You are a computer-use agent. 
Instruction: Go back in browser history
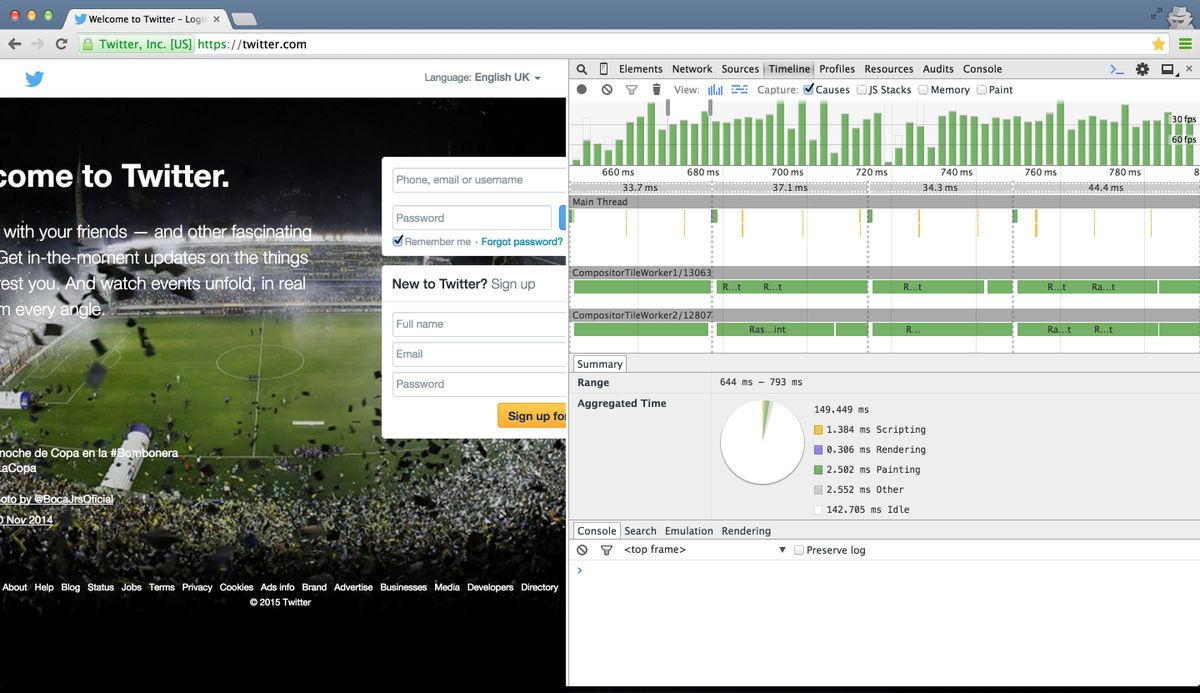14,44
